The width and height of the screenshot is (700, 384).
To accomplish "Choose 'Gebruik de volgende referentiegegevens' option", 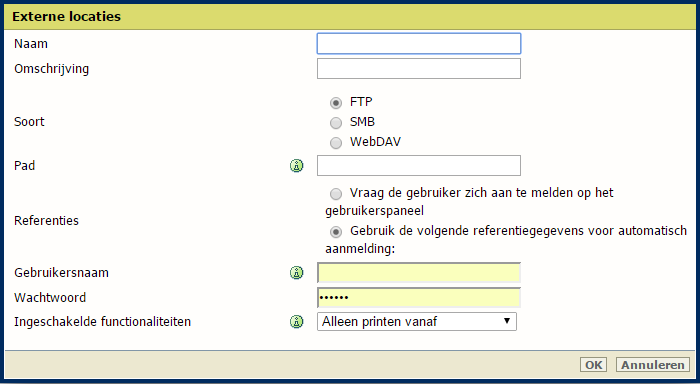I will [x=336, y=232].
